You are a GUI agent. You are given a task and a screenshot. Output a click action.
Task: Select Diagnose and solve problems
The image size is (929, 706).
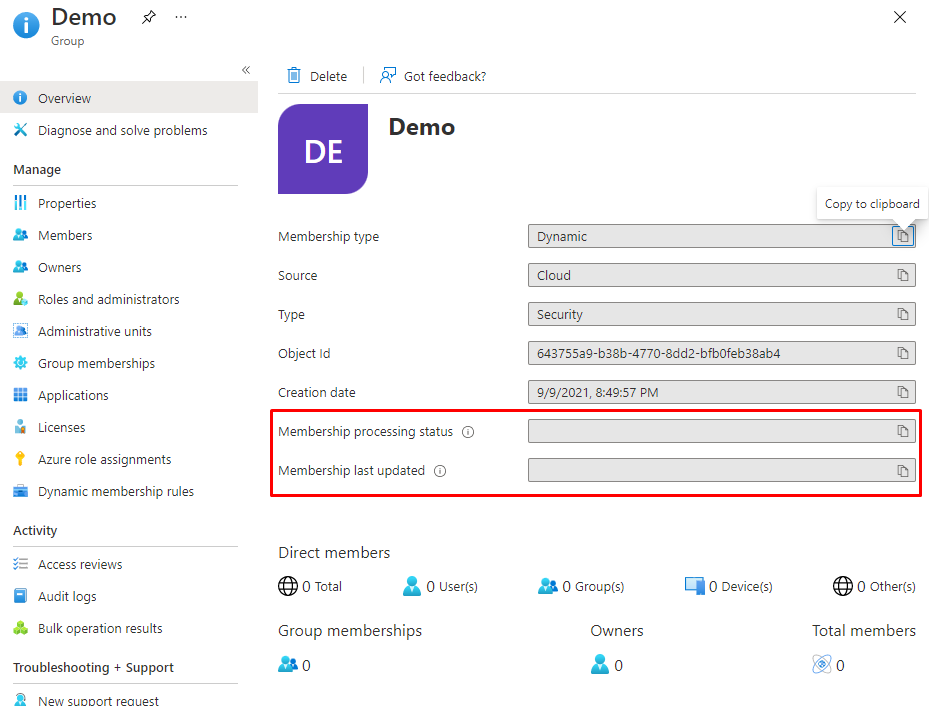(x=122, y=130)
